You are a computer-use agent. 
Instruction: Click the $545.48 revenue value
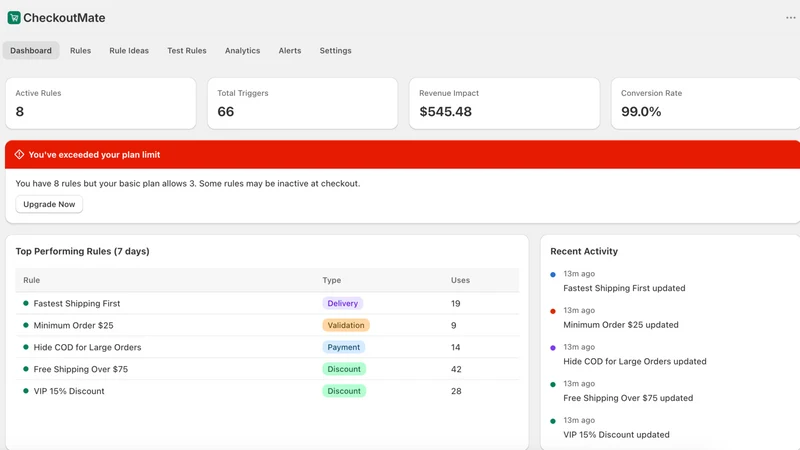coord(445,112)
